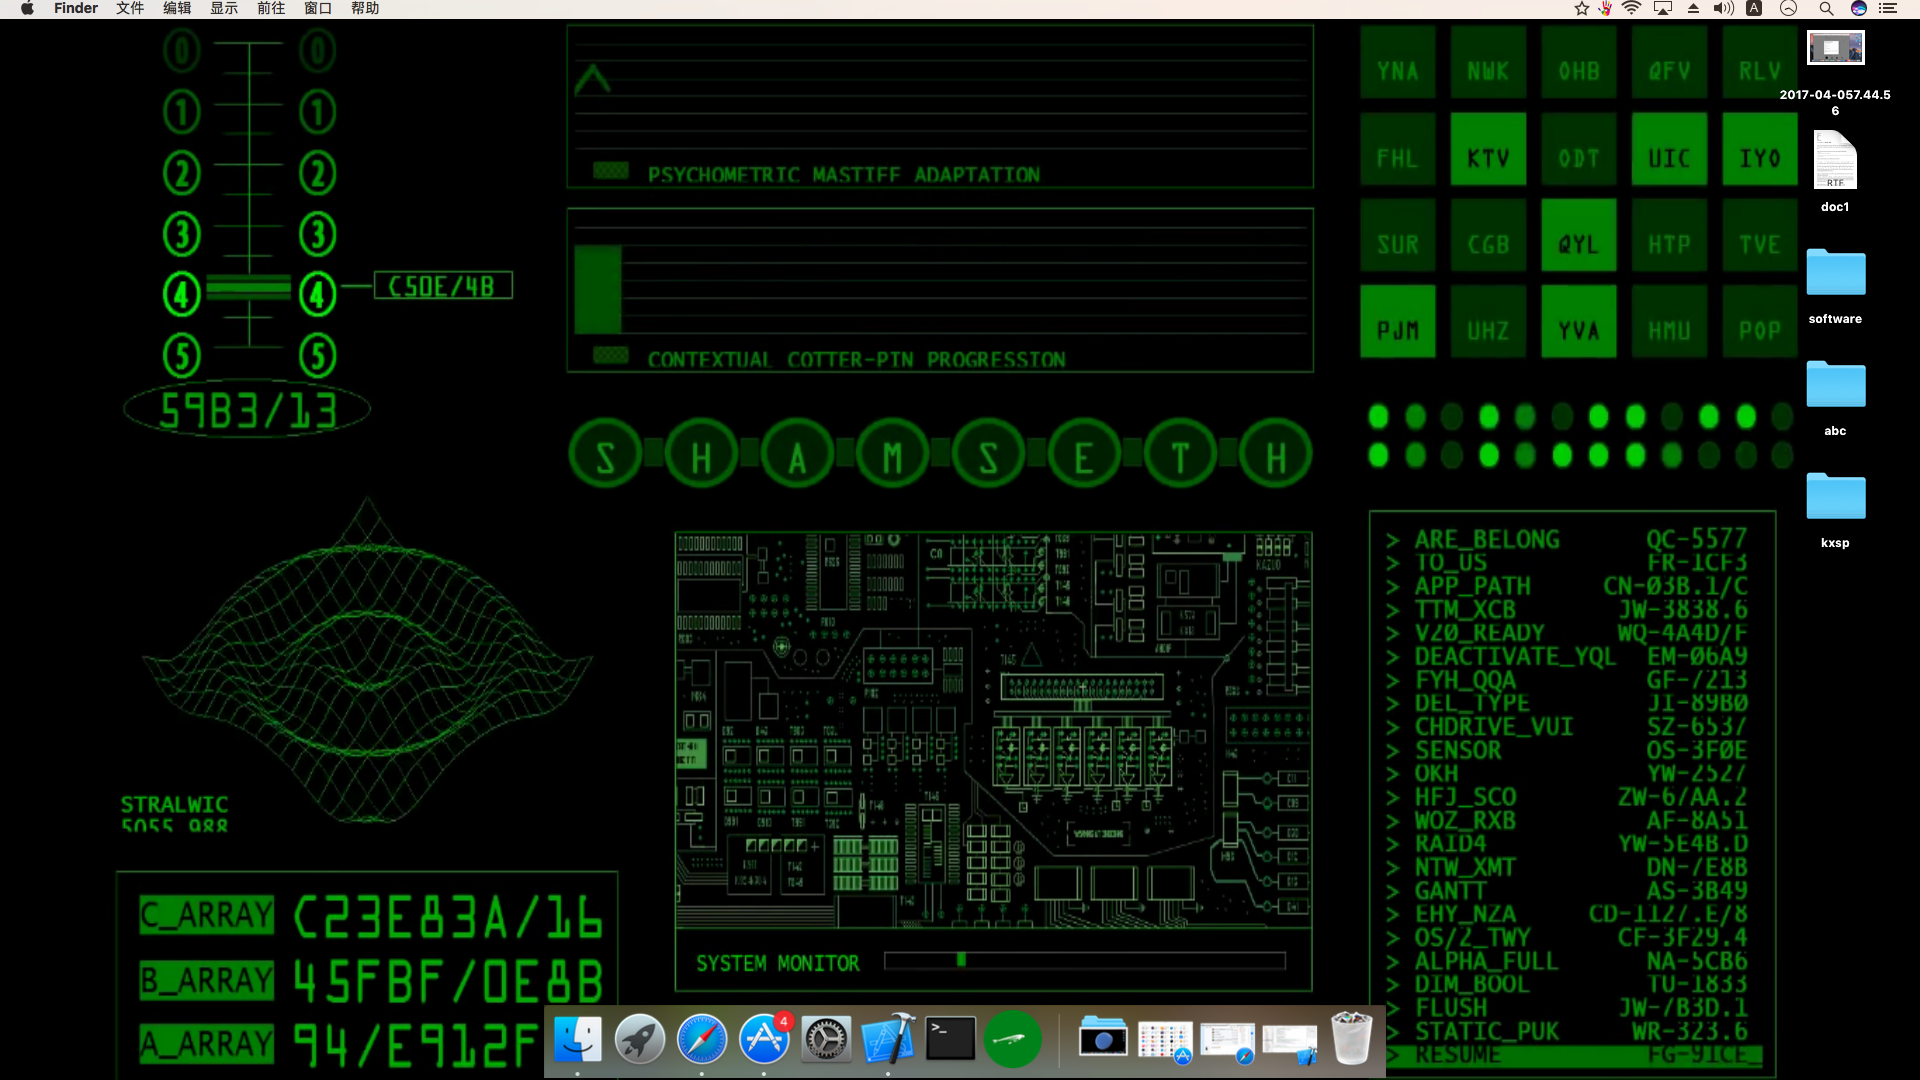Open Terminal from the dock

(950, 1039)
